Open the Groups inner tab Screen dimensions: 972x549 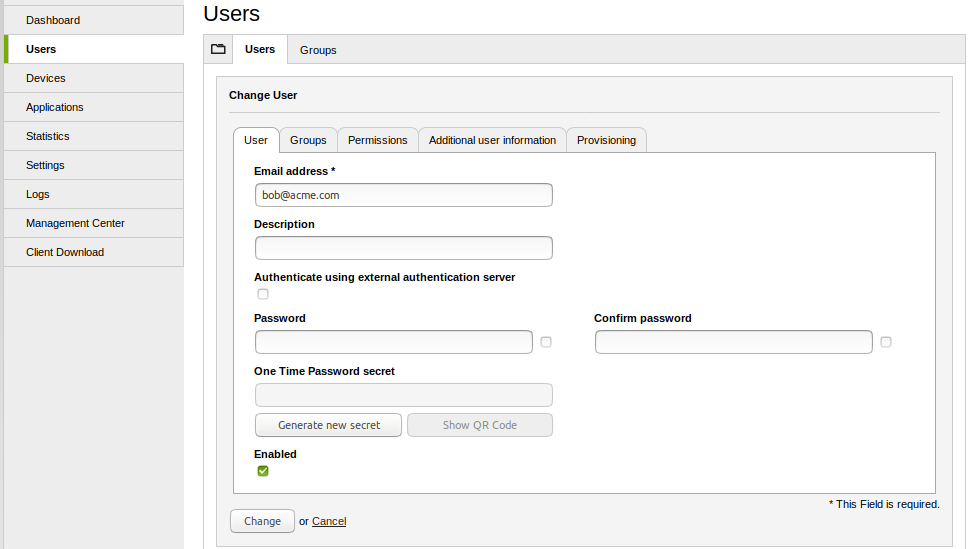pyautogui.click(x=308, y=140)
